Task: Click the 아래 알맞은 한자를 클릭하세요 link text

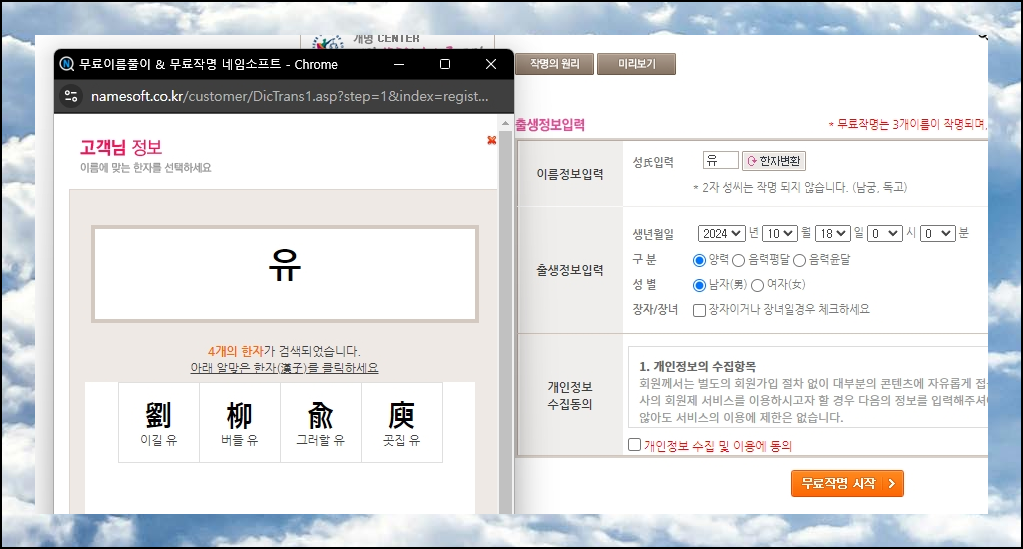Action: click(284, 368)
